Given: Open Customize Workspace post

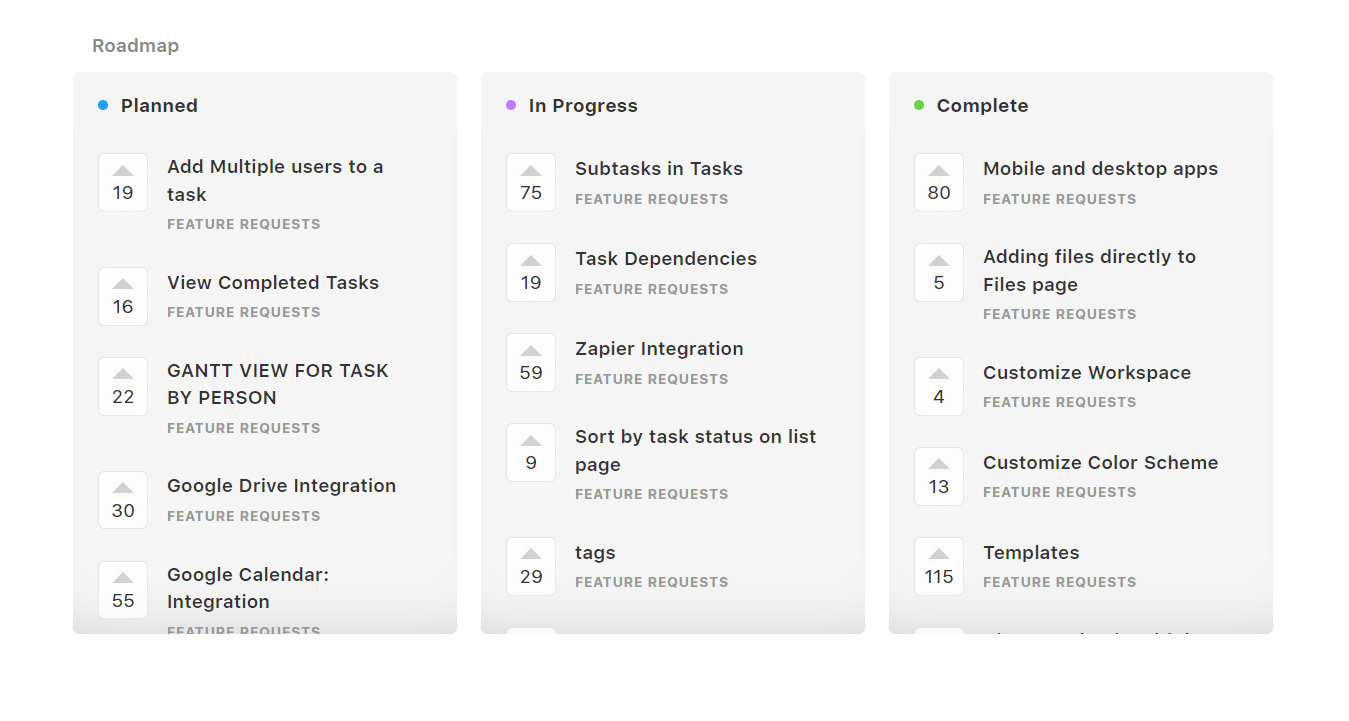Looking at the screenshot, I should coord(1086,373).
